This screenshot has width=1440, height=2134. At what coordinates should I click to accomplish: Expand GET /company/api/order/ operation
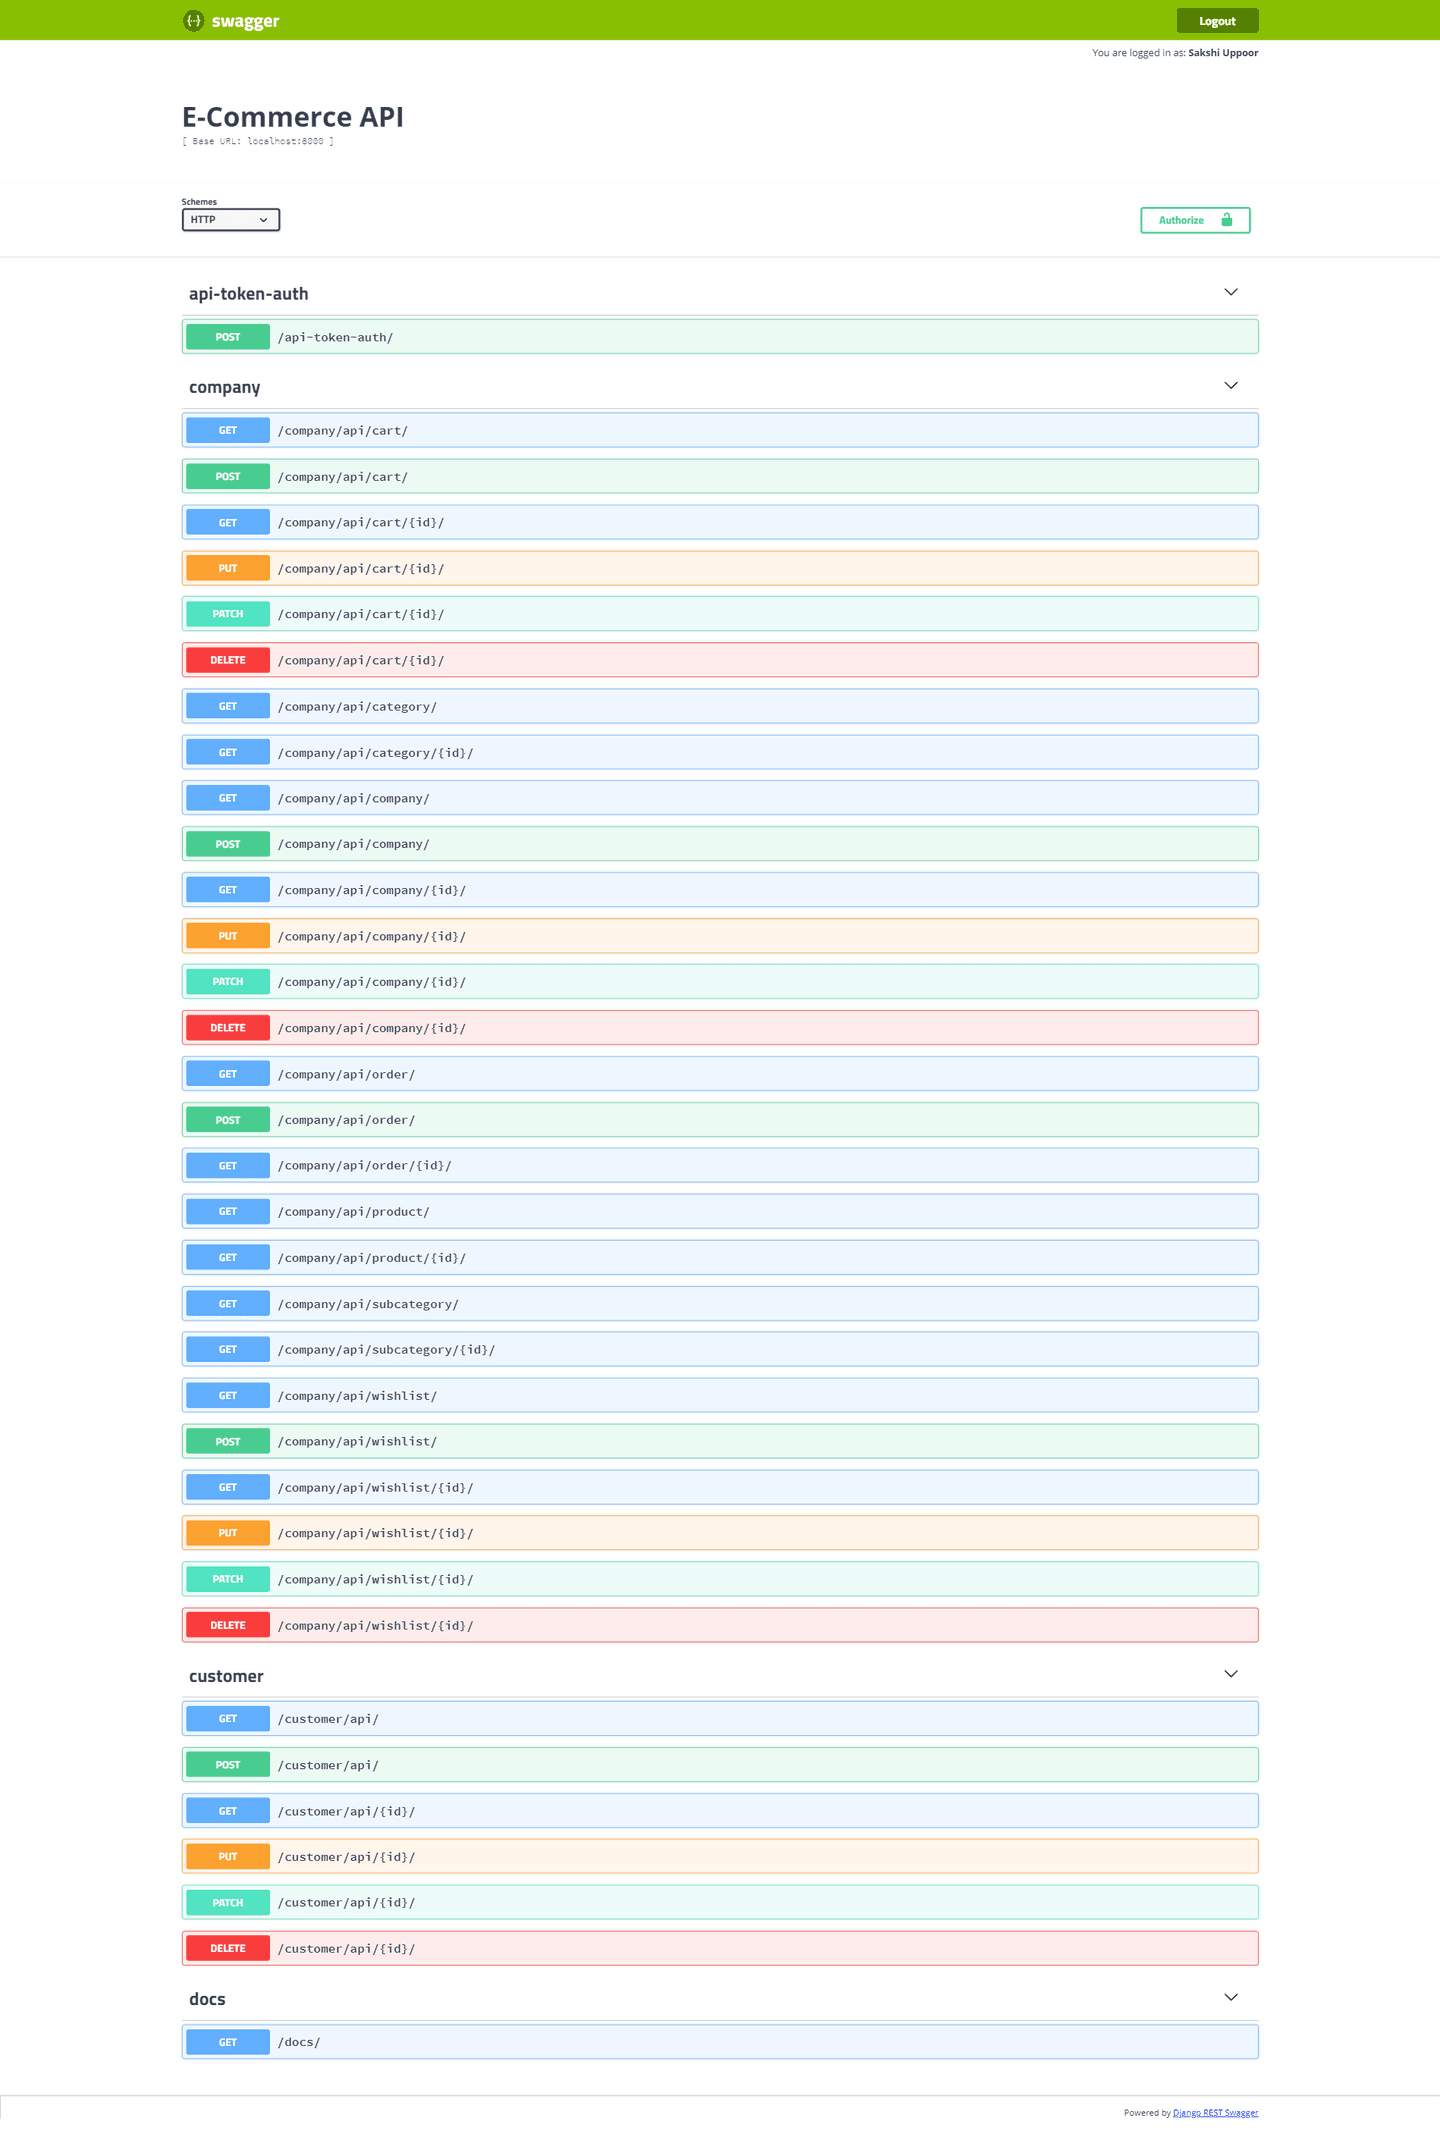point(720,1074)
